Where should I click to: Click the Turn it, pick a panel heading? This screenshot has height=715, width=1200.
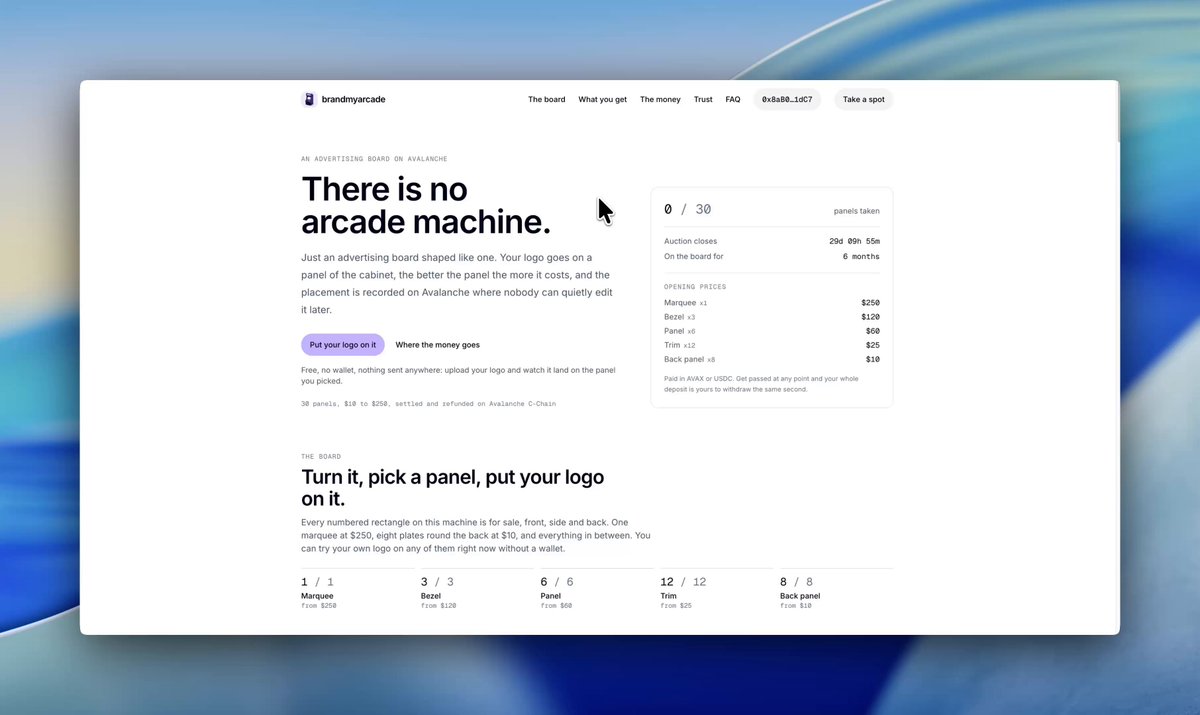click(x=453, y=487)
